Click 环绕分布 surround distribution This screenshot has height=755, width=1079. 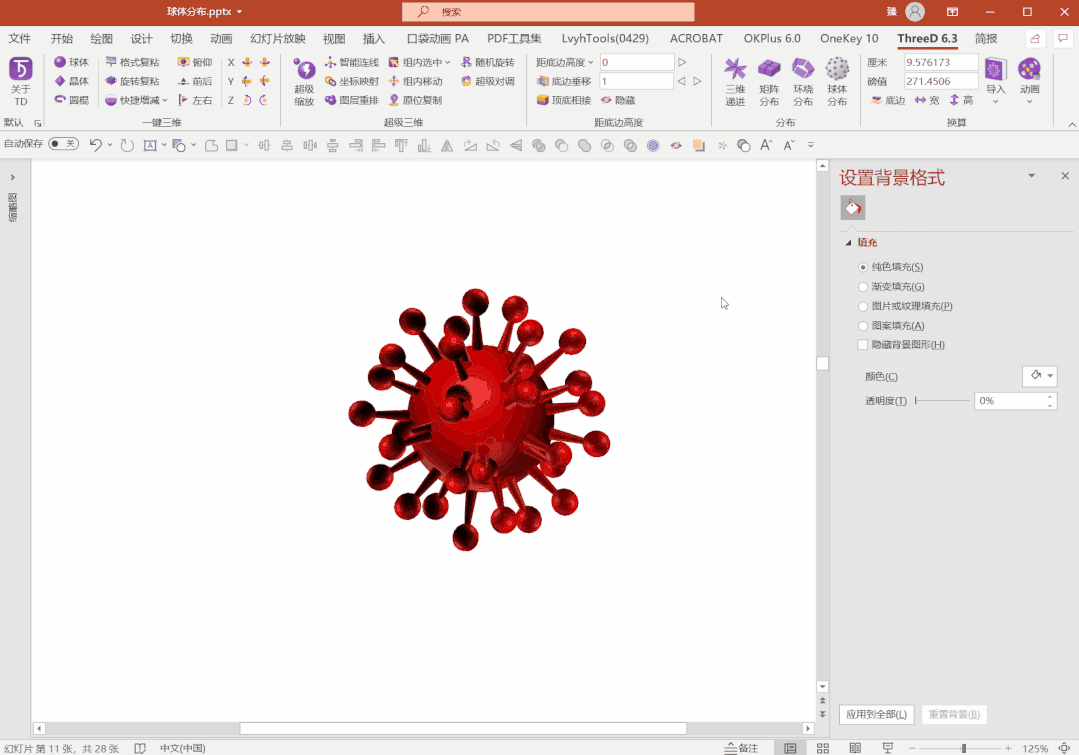[x=802, y=82]
